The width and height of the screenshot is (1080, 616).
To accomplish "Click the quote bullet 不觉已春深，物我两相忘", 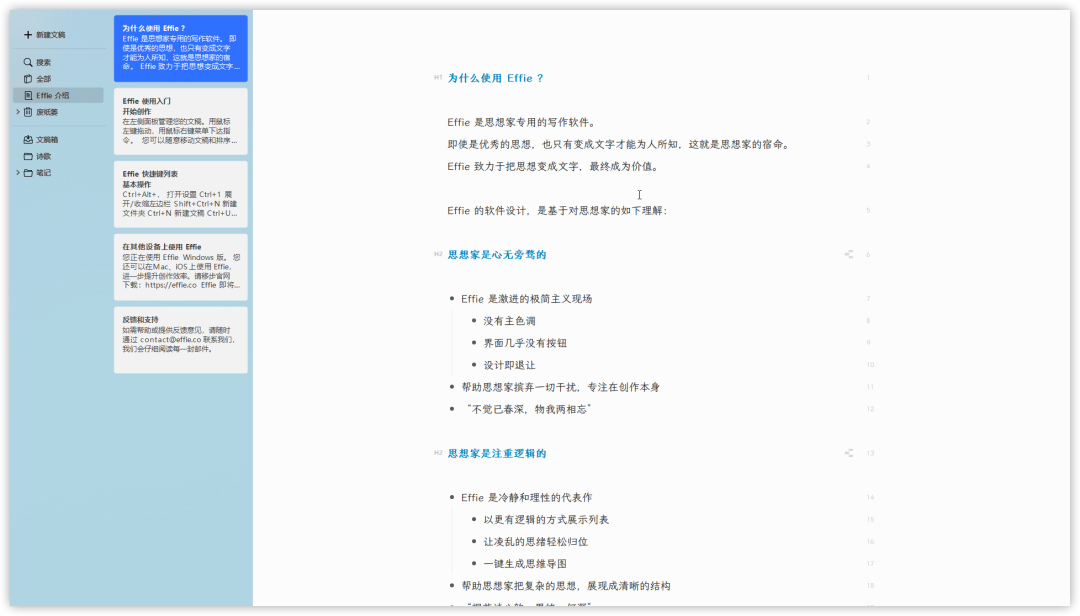I will pos(528,409).
